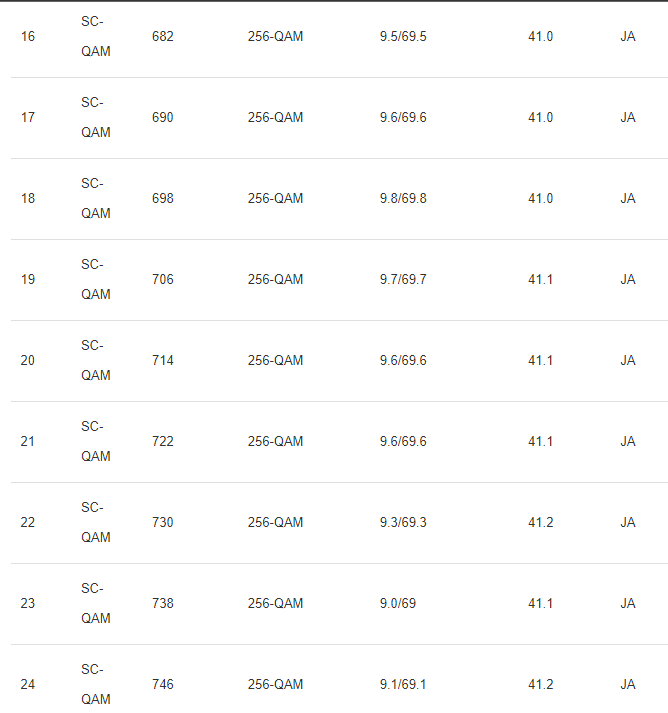Select the frequency value 690

pyautogui.click(x=162, y=118)
